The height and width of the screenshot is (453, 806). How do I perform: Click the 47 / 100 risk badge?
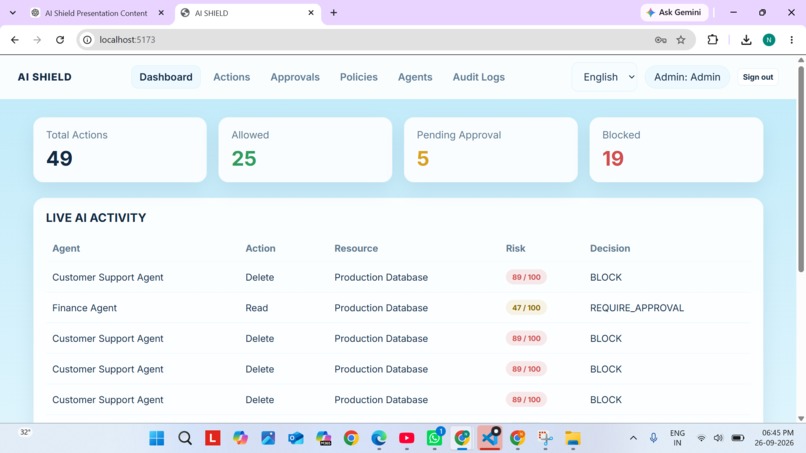[526, 308]
